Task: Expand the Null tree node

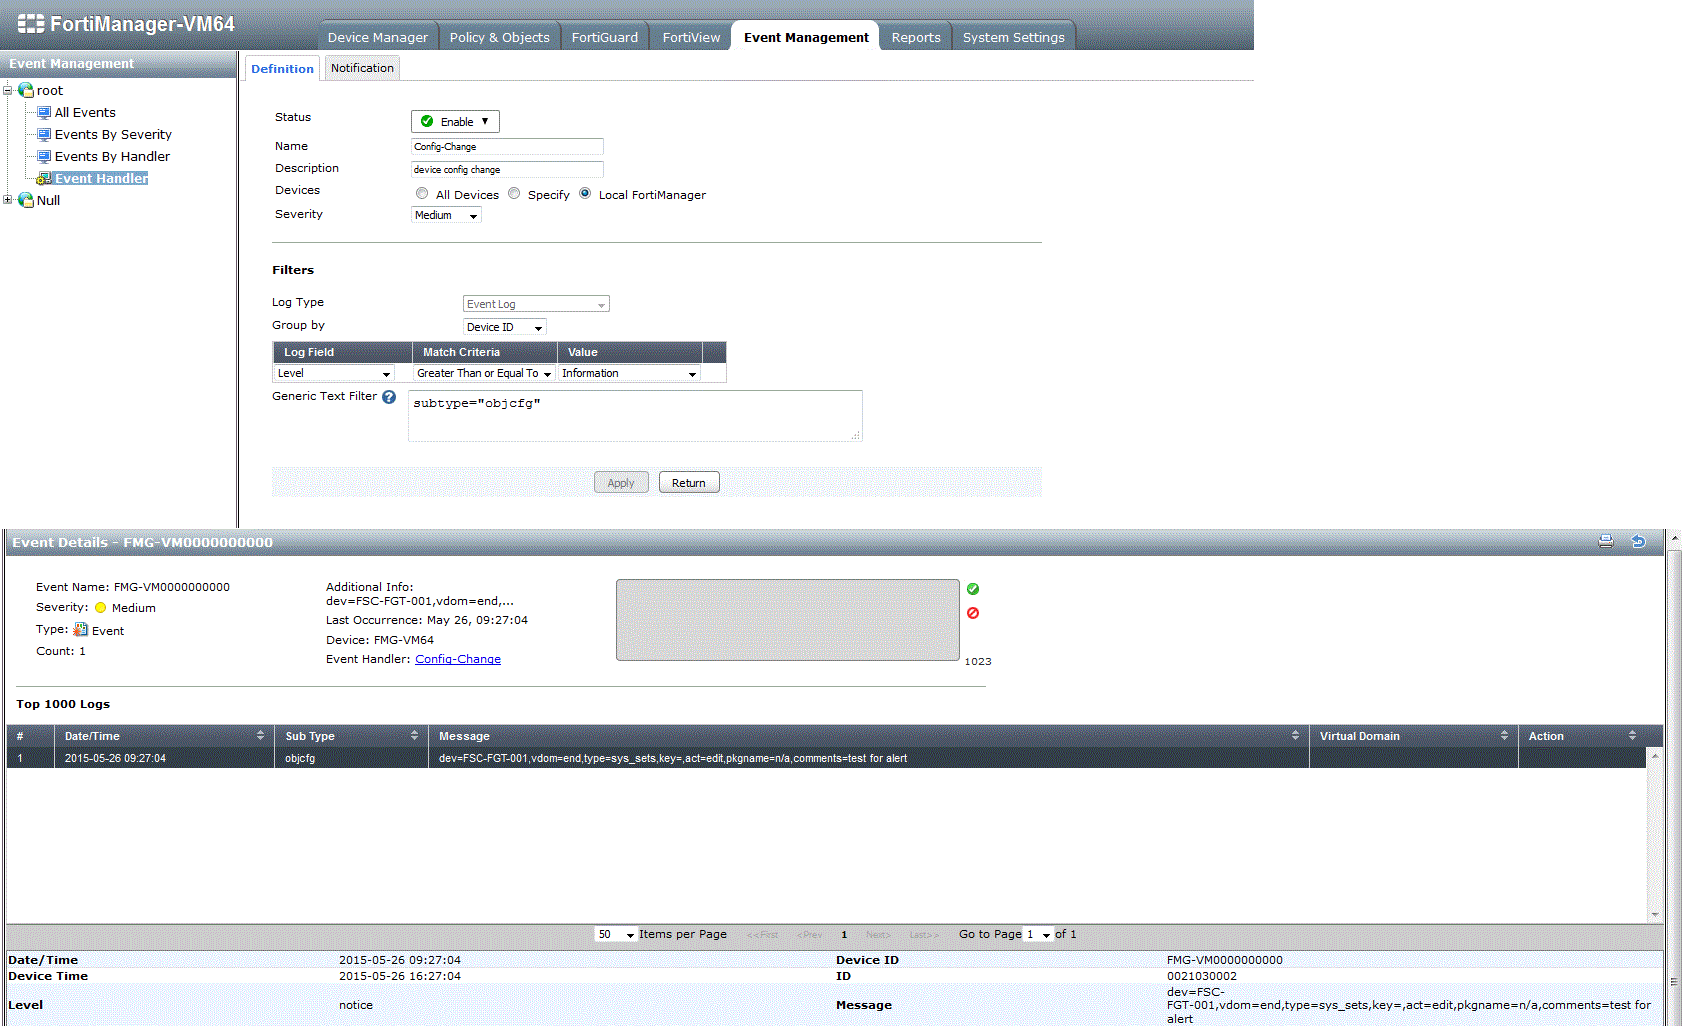Action: [x=8, y=200]
